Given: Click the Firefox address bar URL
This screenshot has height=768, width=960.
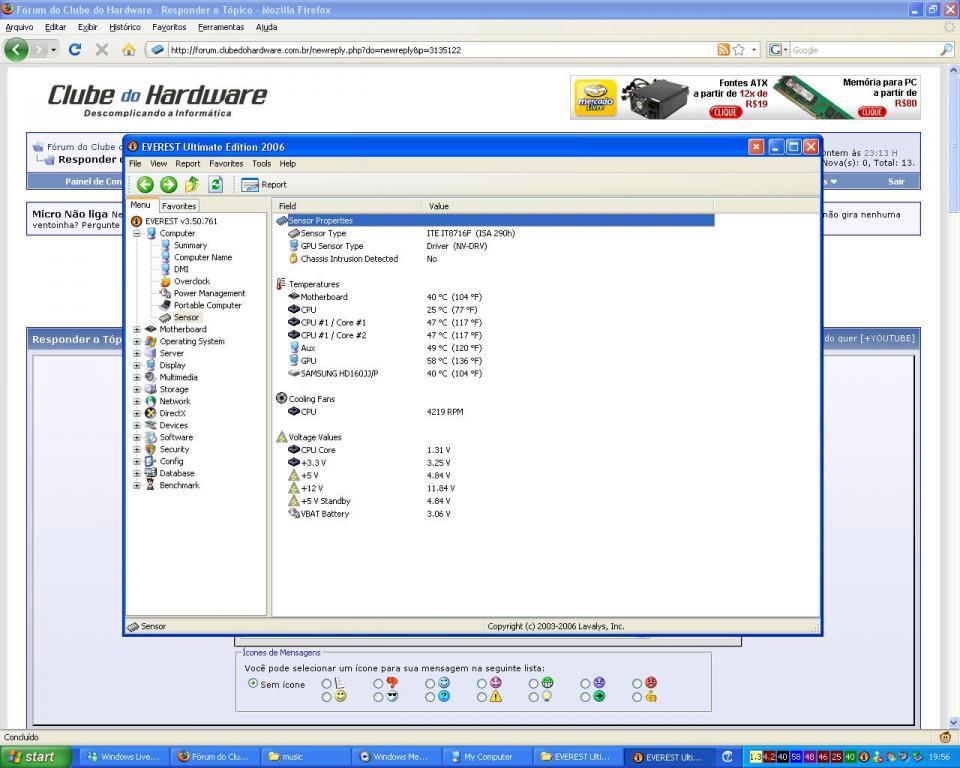Looking at the screenshot, I should pos(316,50).
